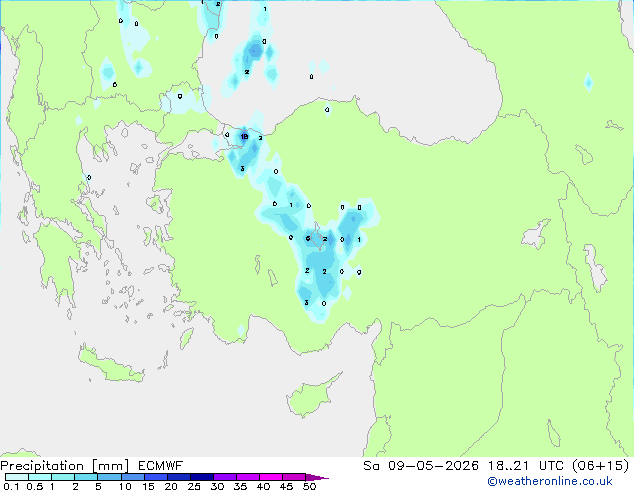Click the '0.1' legend scale label

click(11, 486)
